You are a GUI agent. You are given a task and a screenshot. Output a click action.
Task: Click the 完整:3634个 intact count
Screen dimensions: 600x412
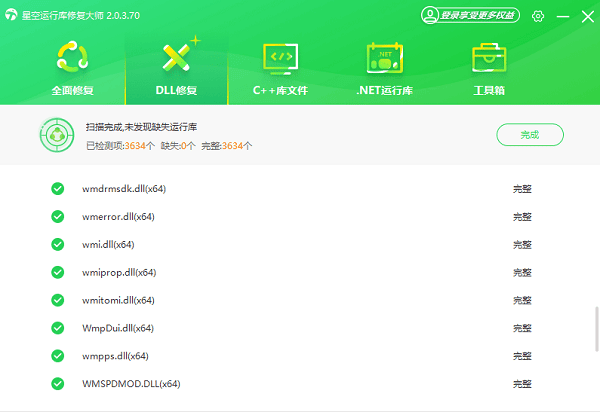click(227, 146)
